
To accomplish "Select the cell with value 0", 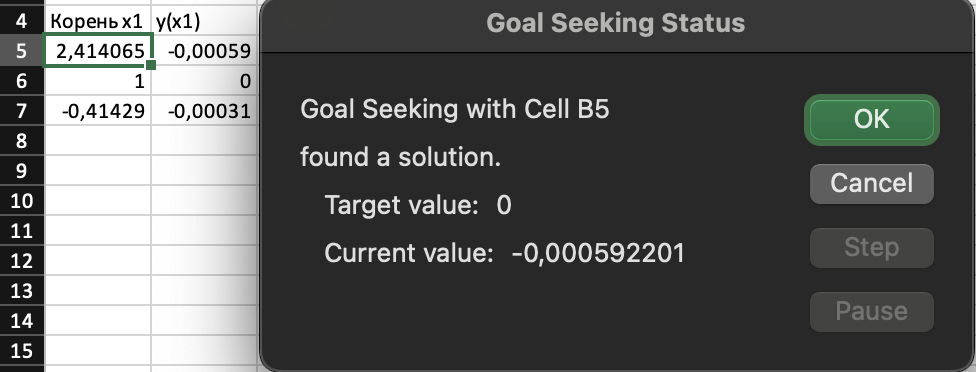I will [204, 81].
